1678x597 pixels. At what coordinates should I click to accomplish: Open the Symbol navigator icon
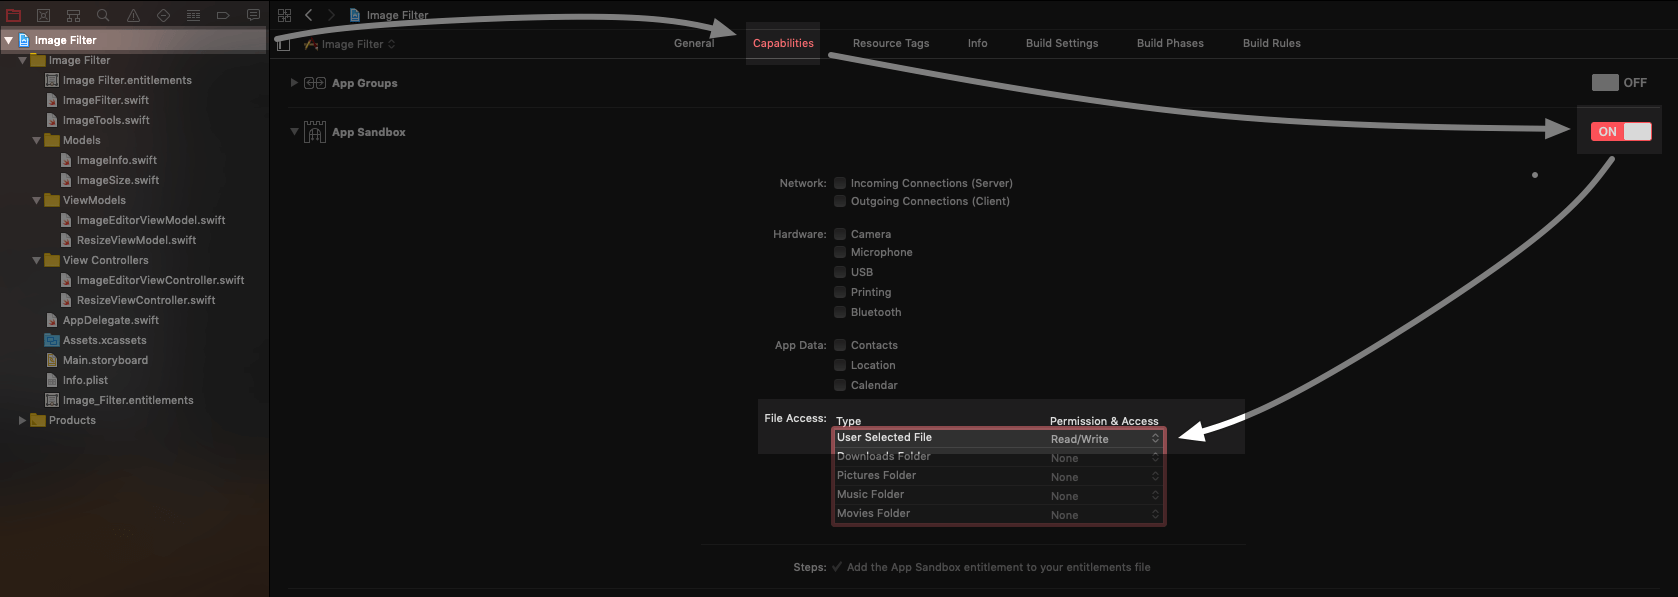[73, 15]
